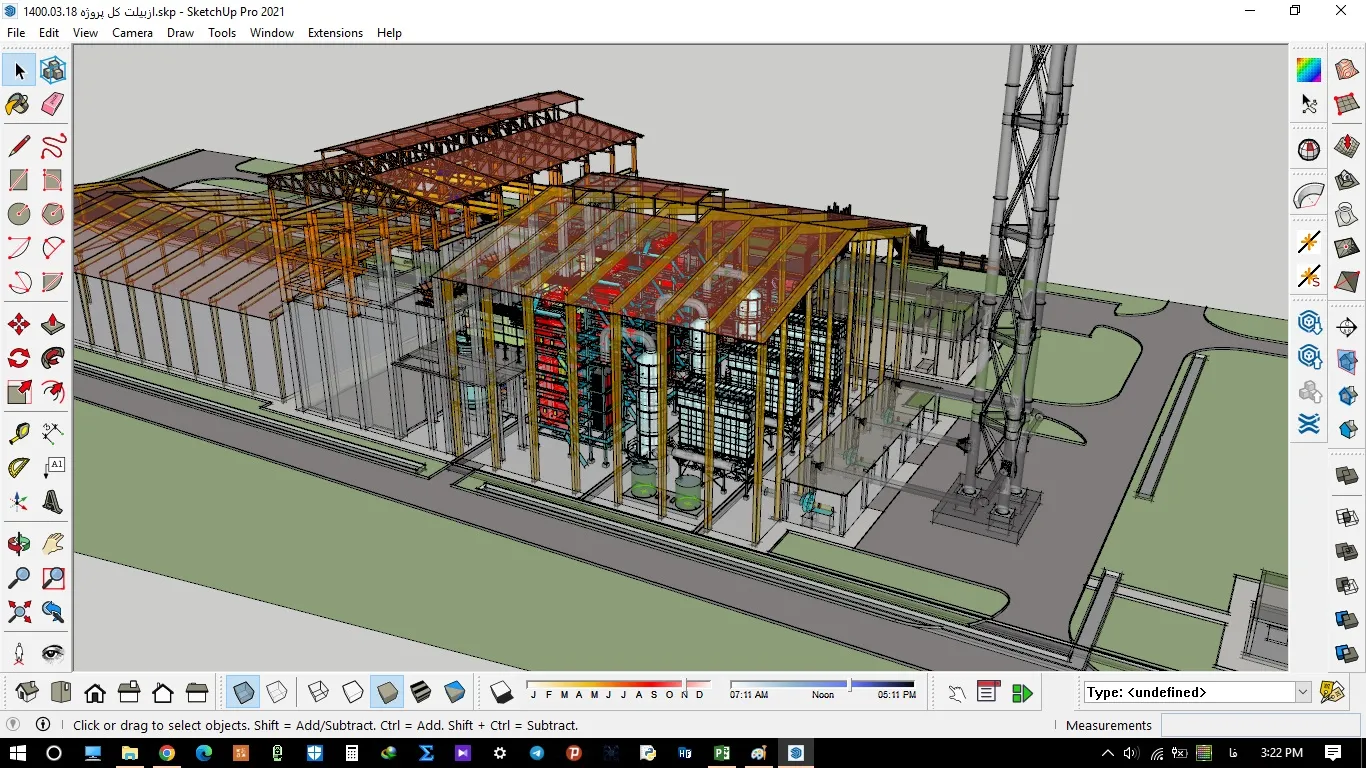The image size is (1366, 768).
Task: Toggle X-Ray face style
Action: (x=243, y=692)
